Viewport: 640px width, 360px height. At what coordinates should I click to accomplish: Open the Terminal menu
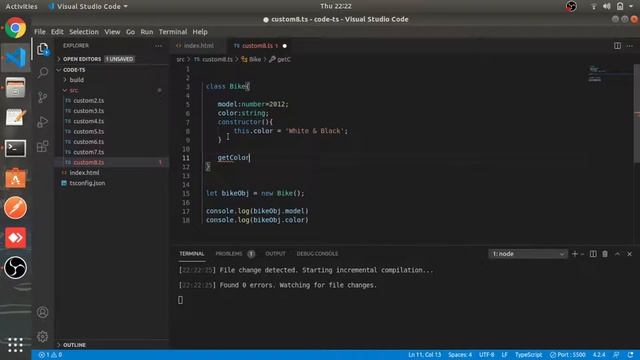tap(173, 32)
